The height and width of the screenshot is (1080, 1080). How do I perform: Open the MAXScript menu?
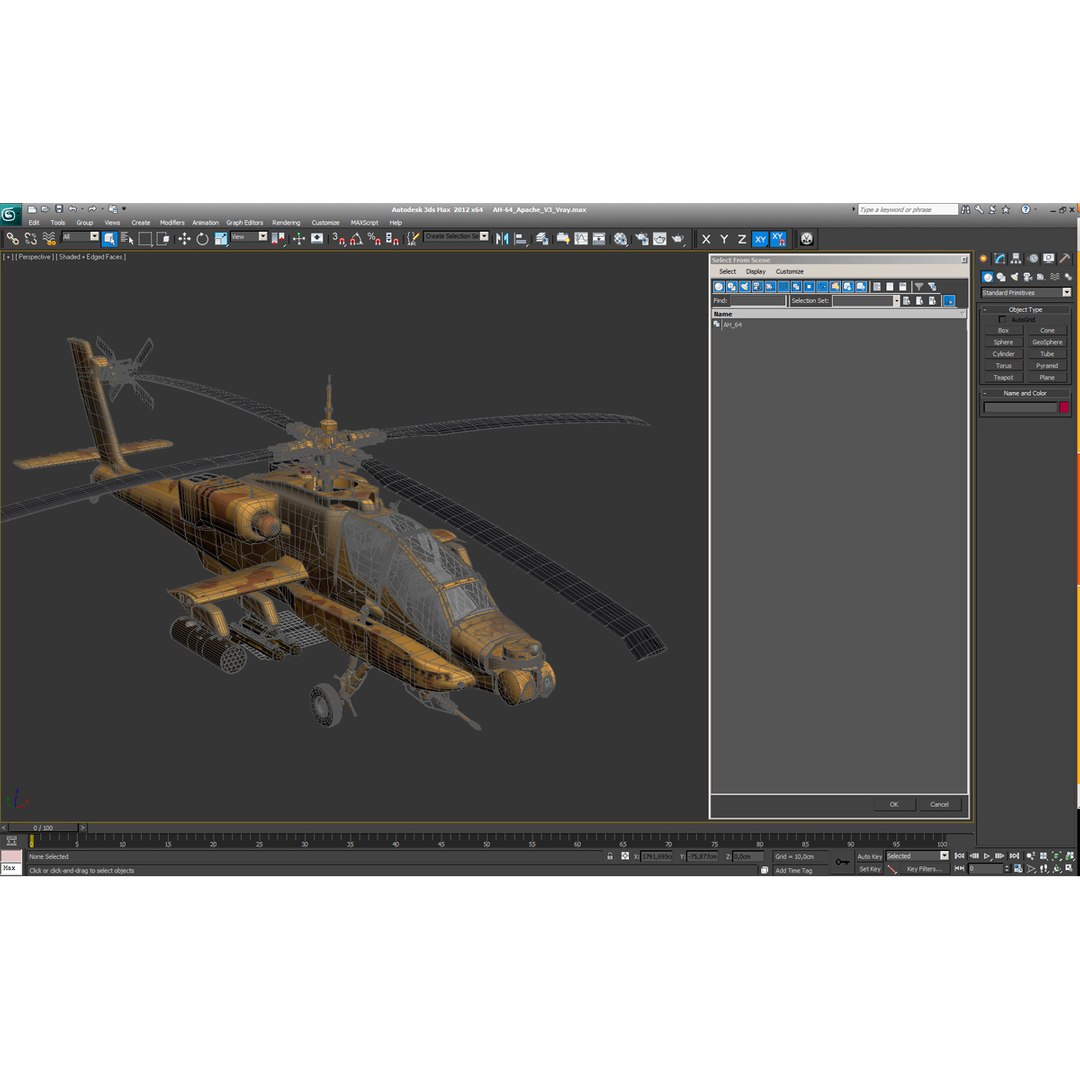coord(364,222)
